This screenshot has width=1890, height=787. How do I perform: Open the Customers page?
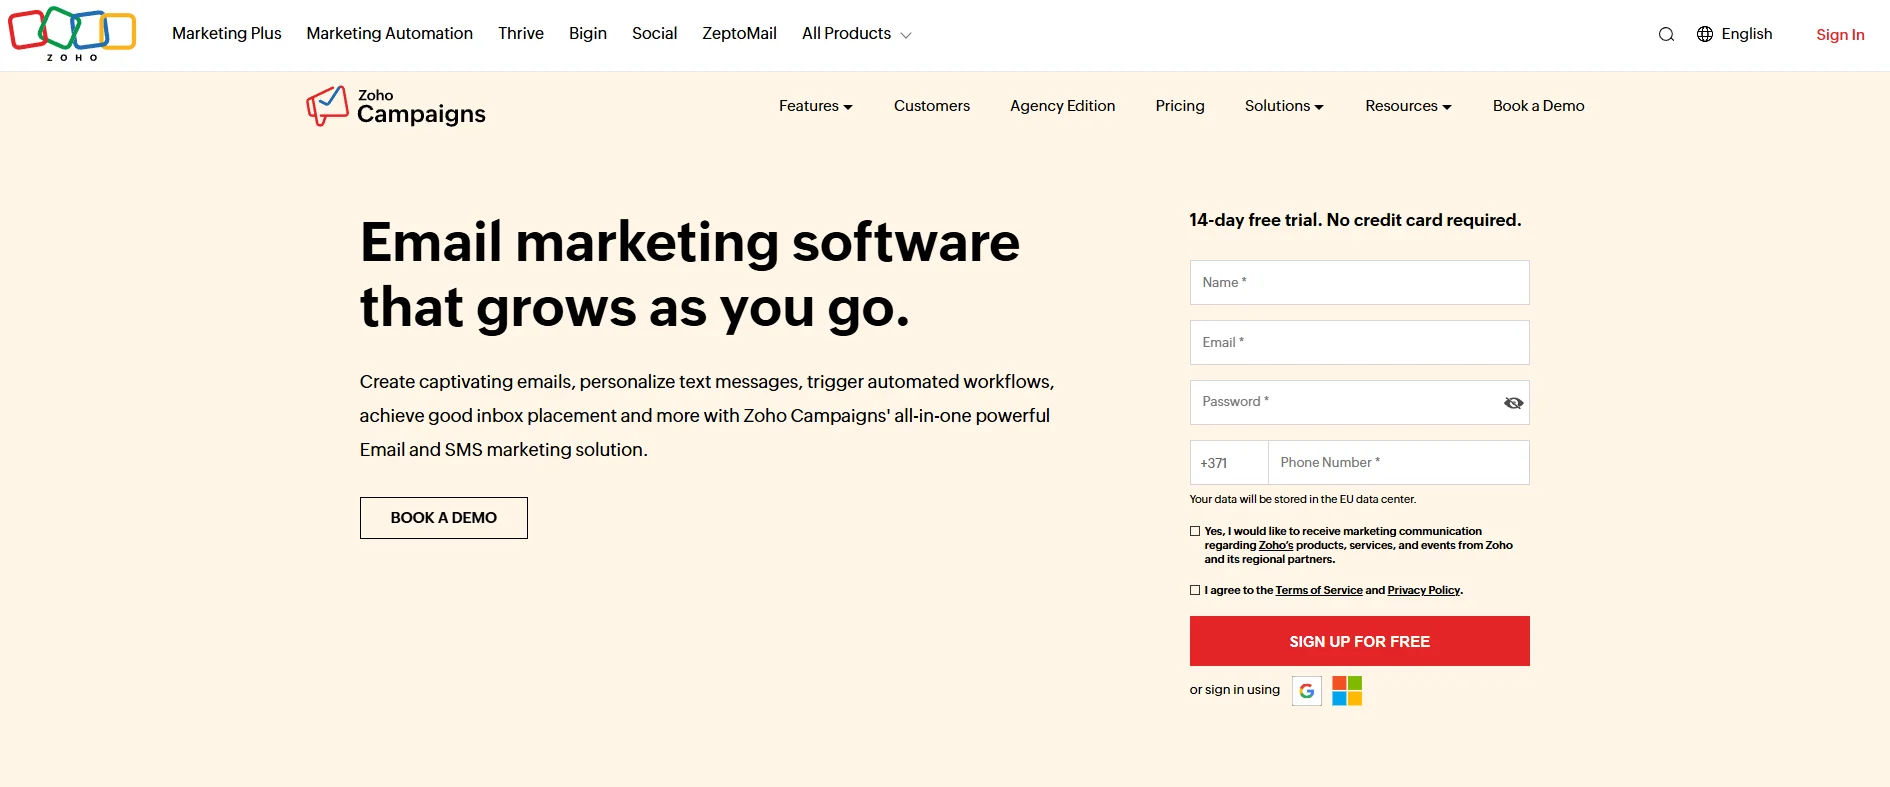tap(932, 106)
